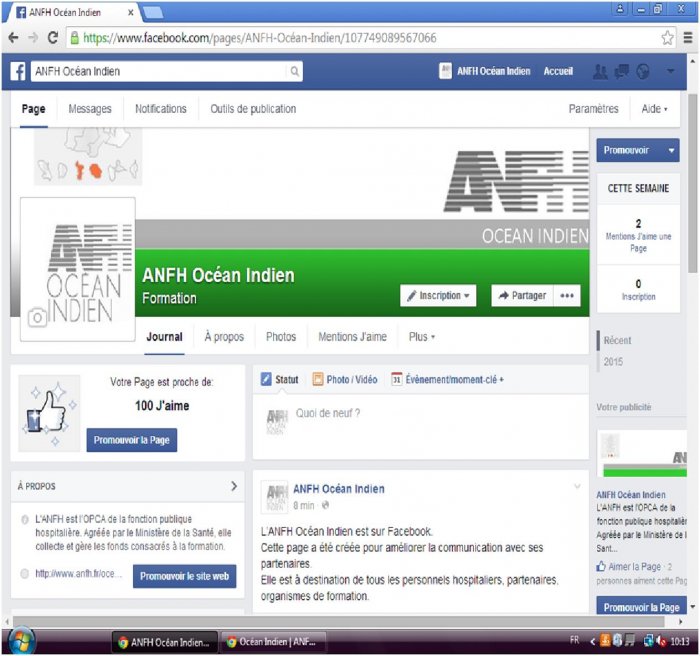
Task: Click camera icon on profile picture
Action: pyautogui.click(x=37, y=318)
